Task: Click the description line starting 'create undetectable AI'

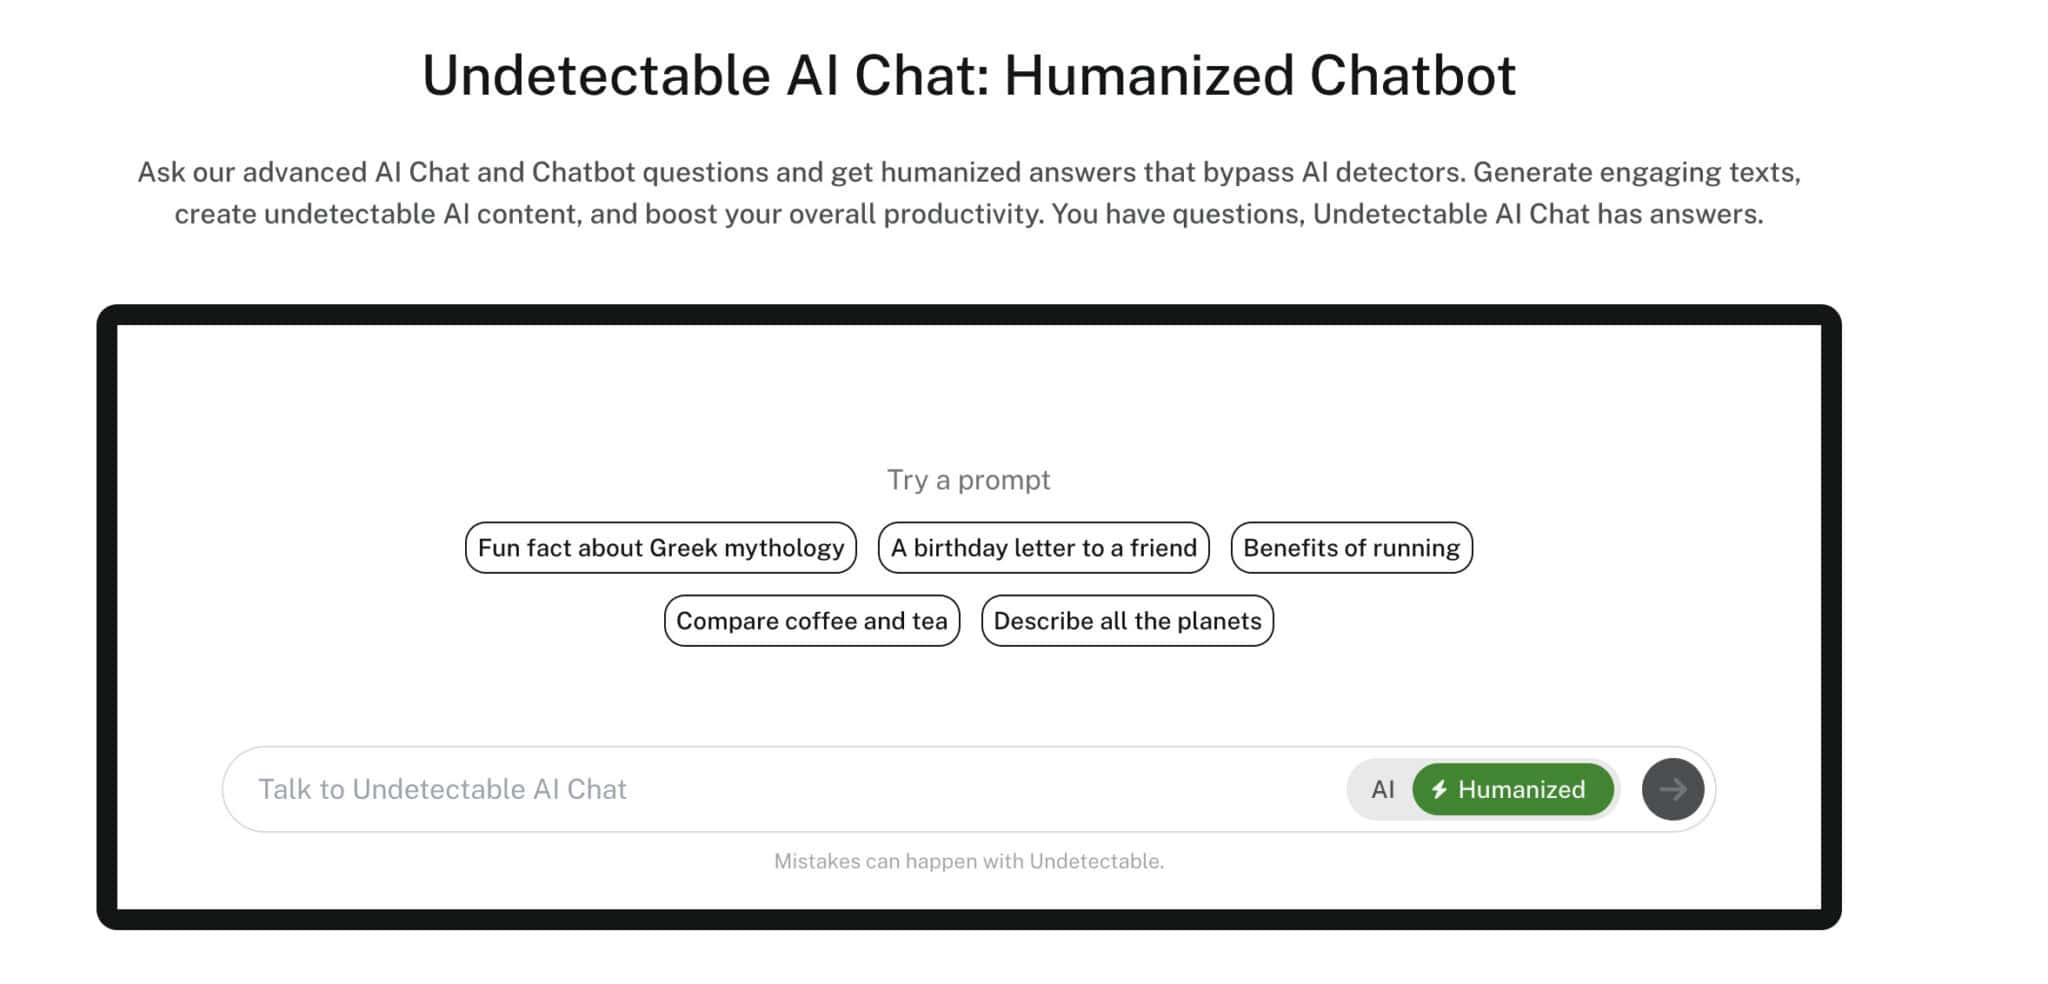Action: 968,214
